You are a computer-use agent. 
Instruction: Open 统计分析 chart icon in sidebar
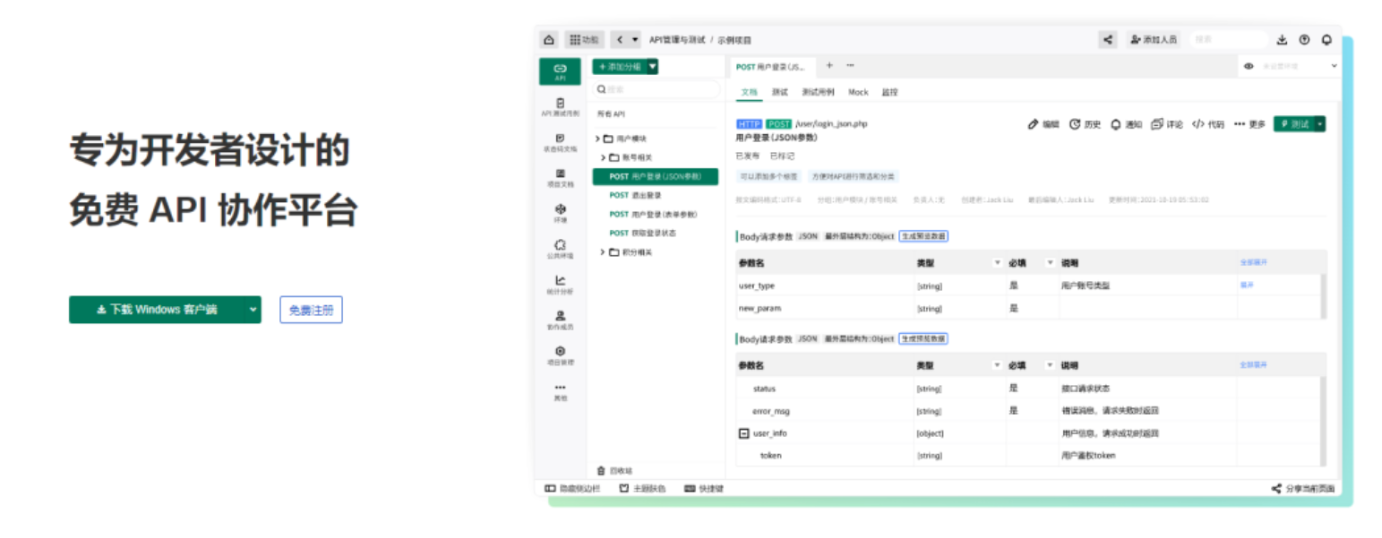560,285
